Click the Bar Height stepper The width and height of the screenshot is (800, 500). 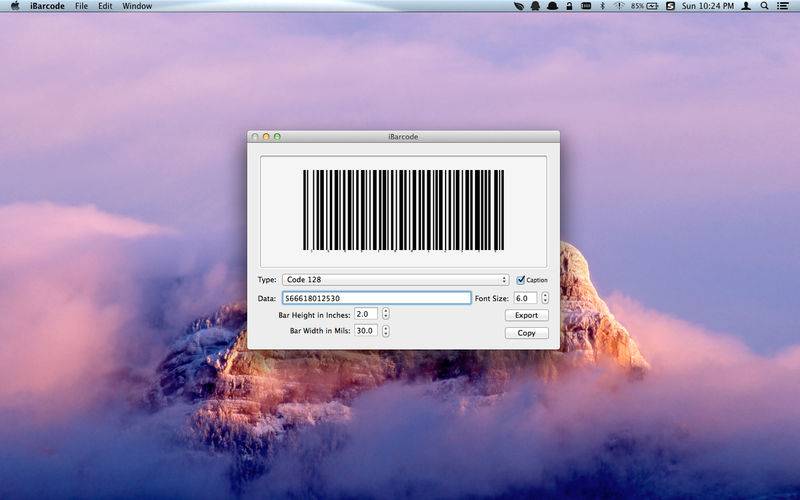tap(386, 314)
